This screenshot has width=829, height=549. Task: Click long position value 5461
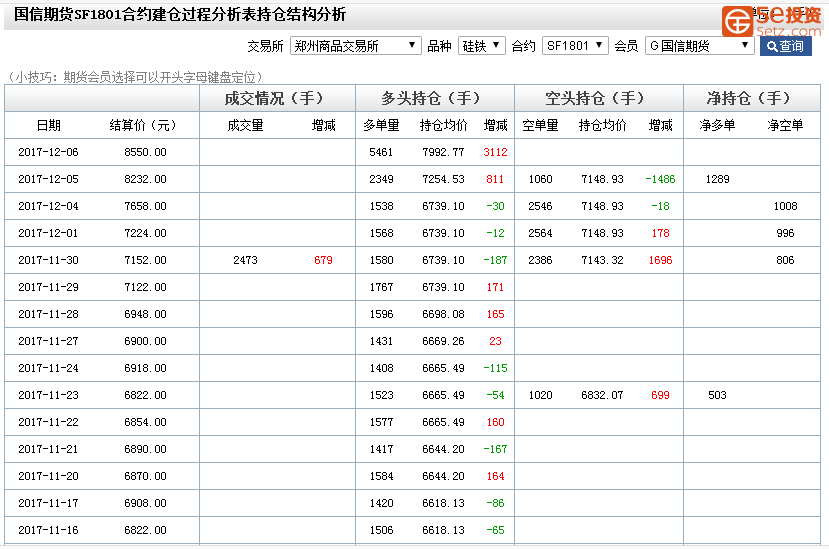[381, 152]
